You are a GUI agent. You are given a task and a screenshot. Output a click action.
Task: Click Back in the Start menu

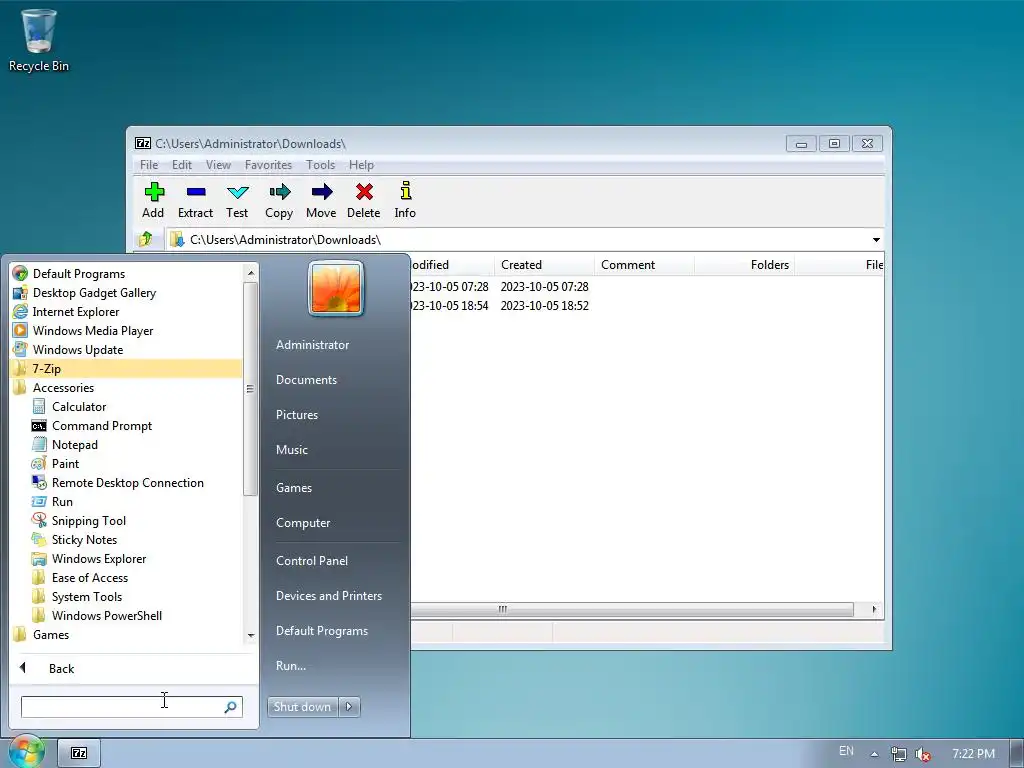61,668
